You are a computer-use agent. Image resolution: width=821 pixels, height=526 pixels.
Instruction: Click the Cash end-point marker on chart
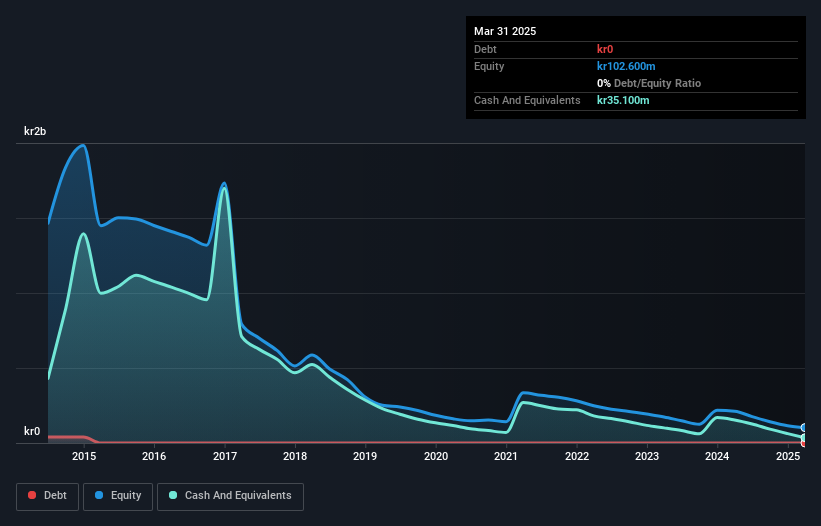[804, 438]
